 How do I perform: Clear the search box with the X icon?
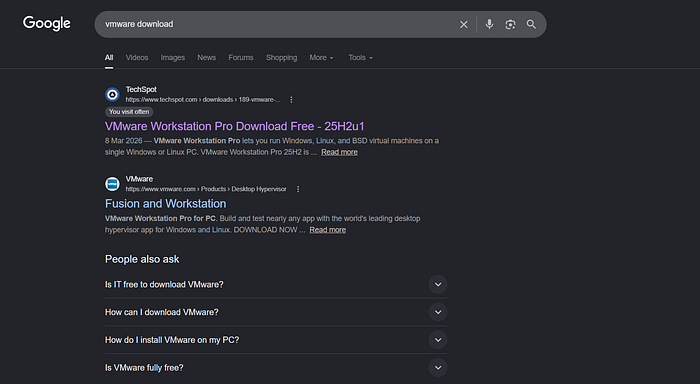pos(464,25)
